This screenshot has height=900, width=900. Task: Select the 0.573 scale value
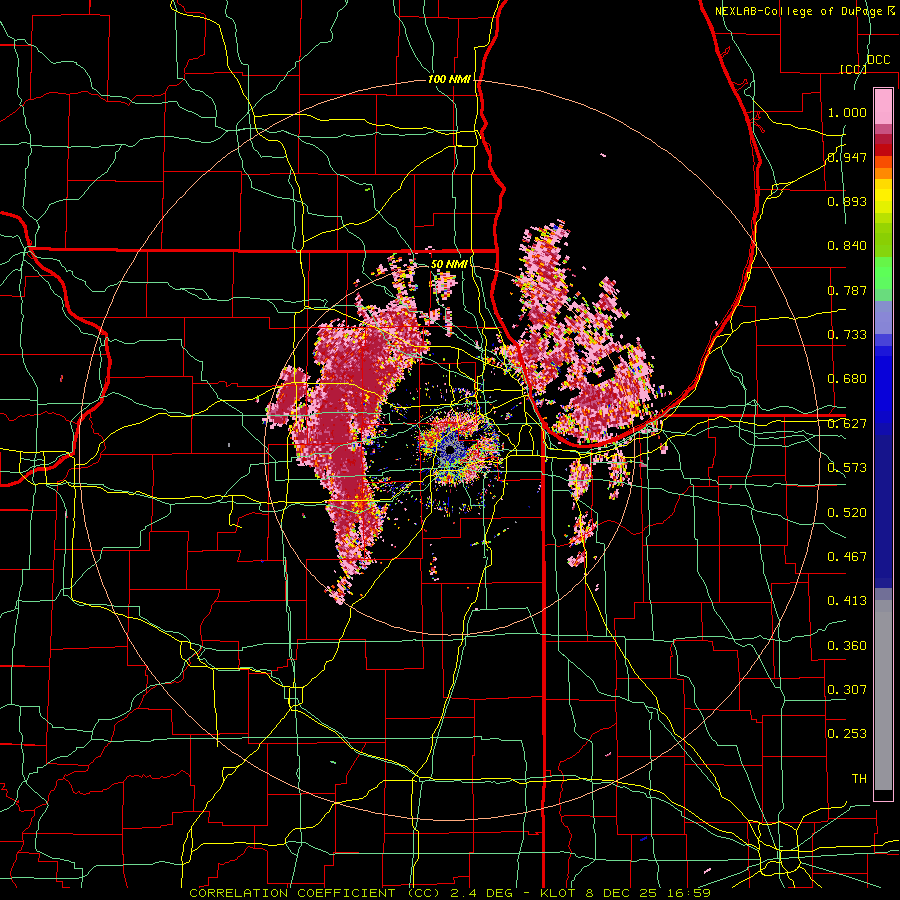(x=847, y=468)
